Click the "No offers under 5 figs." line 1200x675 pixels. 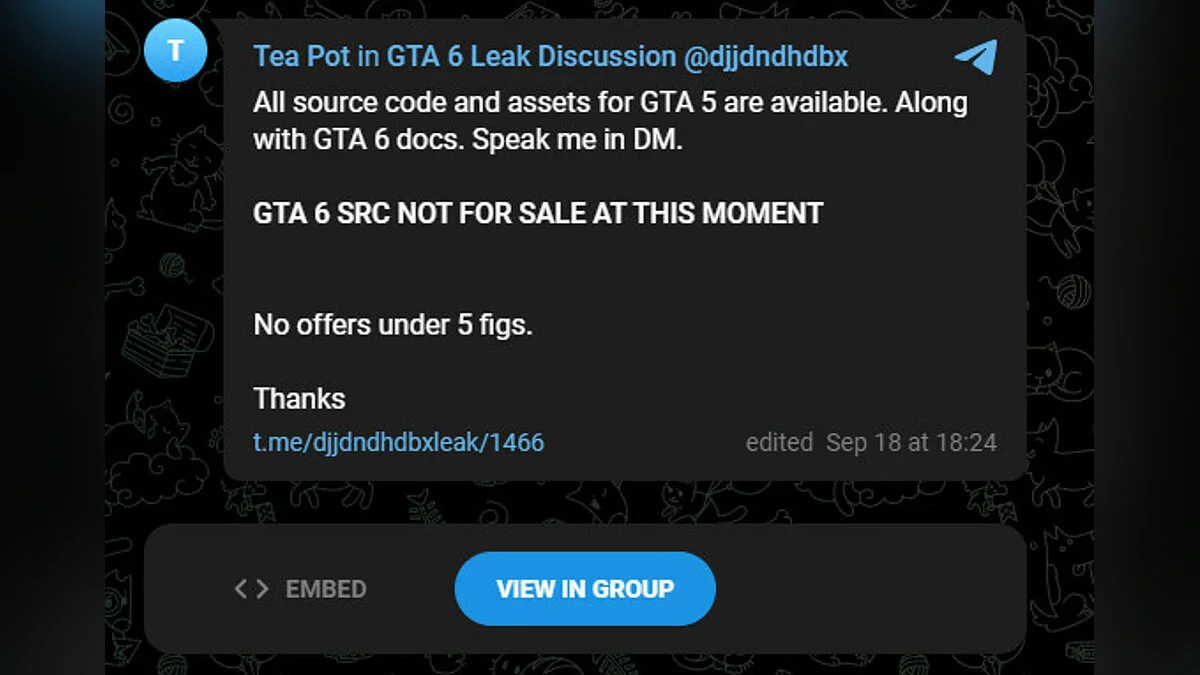(392, 324)
